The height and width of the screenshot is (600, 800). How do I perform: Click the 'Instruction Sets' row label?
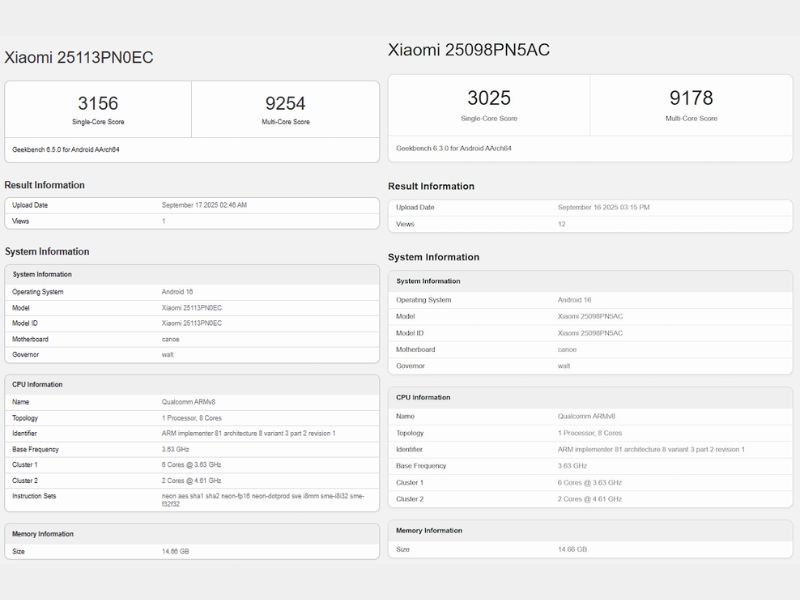[34, 496]
